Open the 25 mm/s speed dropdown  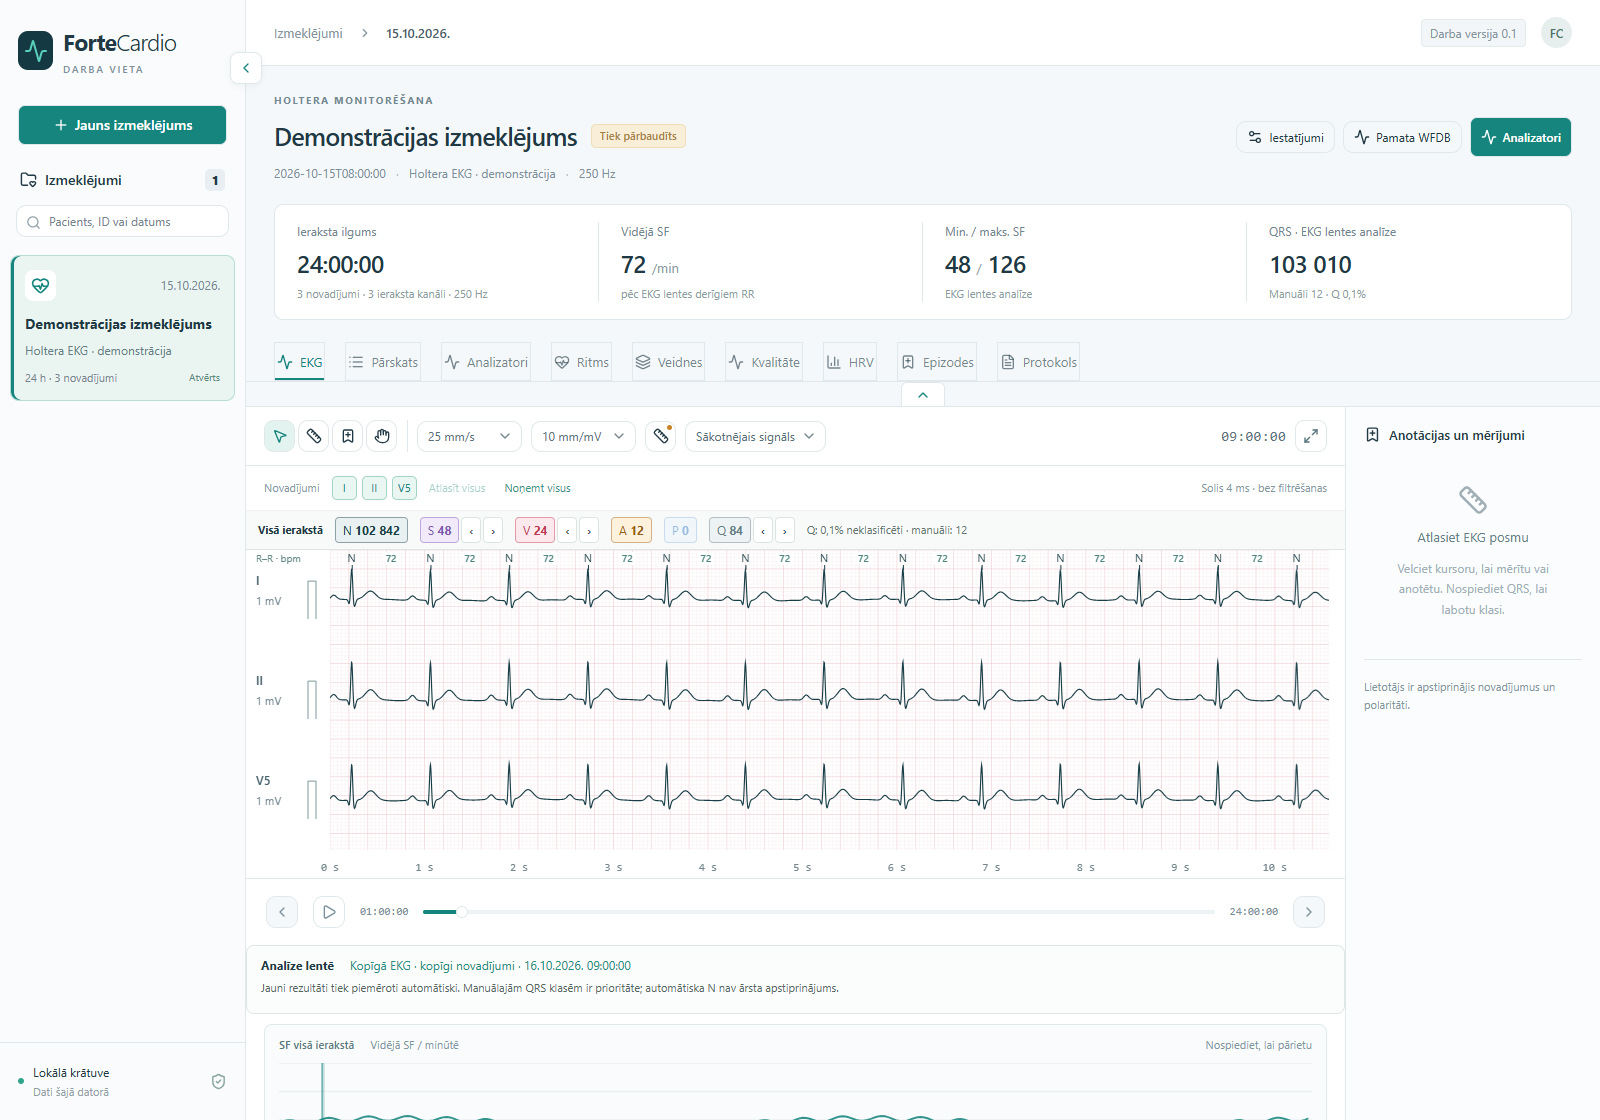[469, 437]
